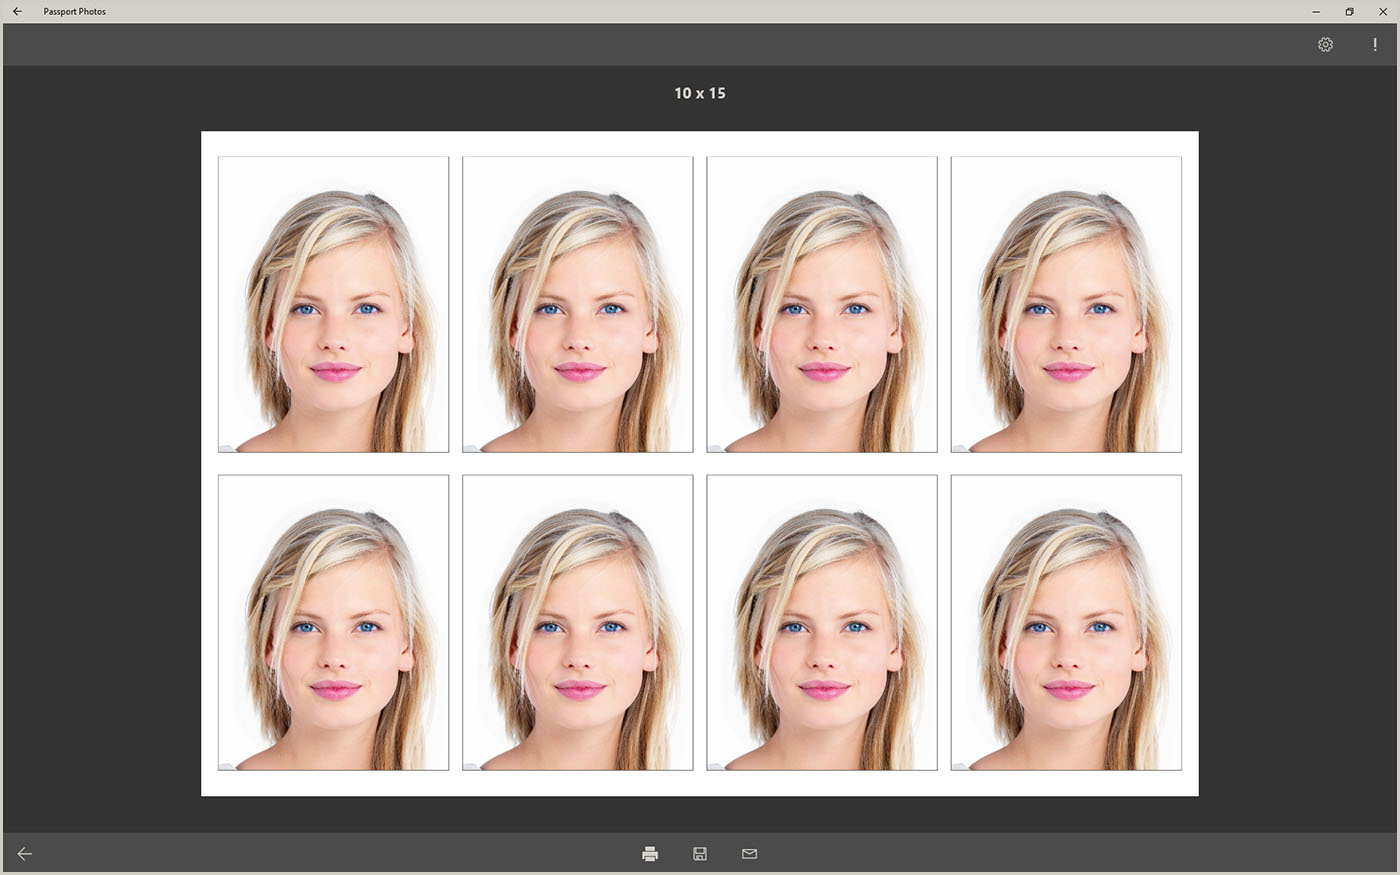The width and height of the screenshot is (1400, 875).
Task: Click the title bar back arrow
Action: [17, 12]
